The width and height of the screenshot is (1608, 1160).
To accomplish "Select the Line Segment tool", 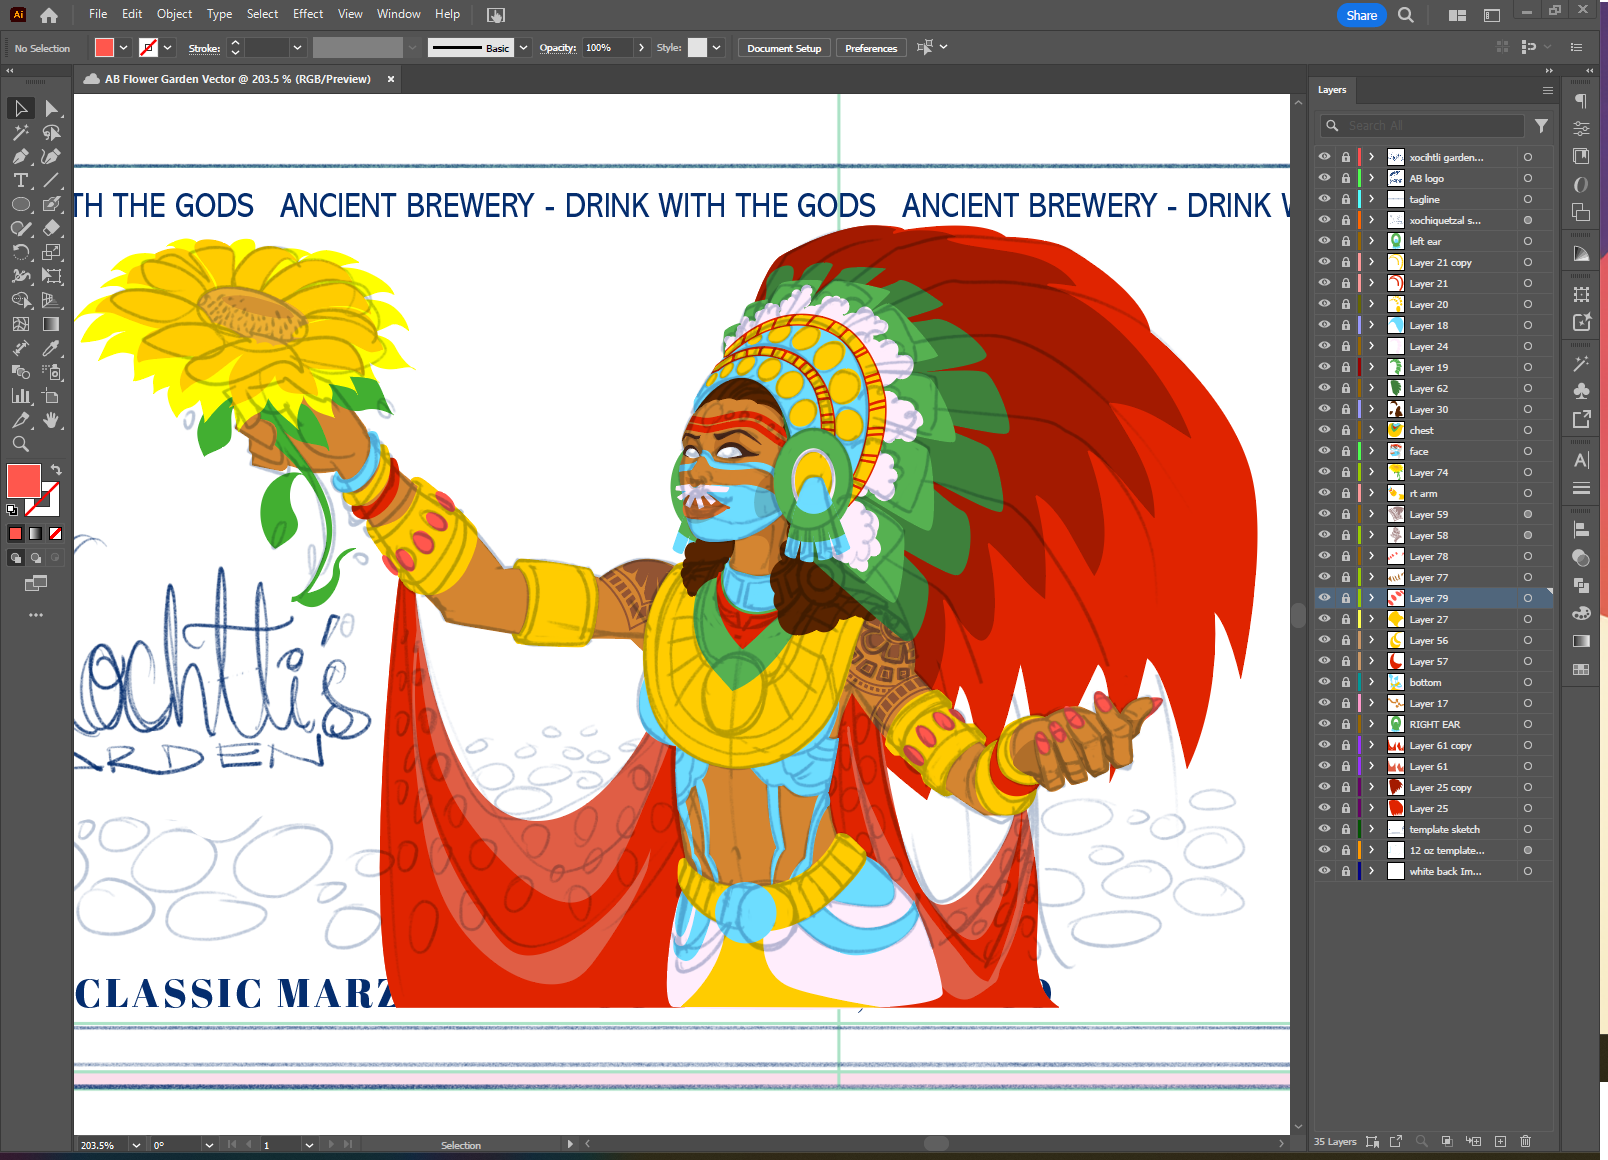I will tap(52, 180).
